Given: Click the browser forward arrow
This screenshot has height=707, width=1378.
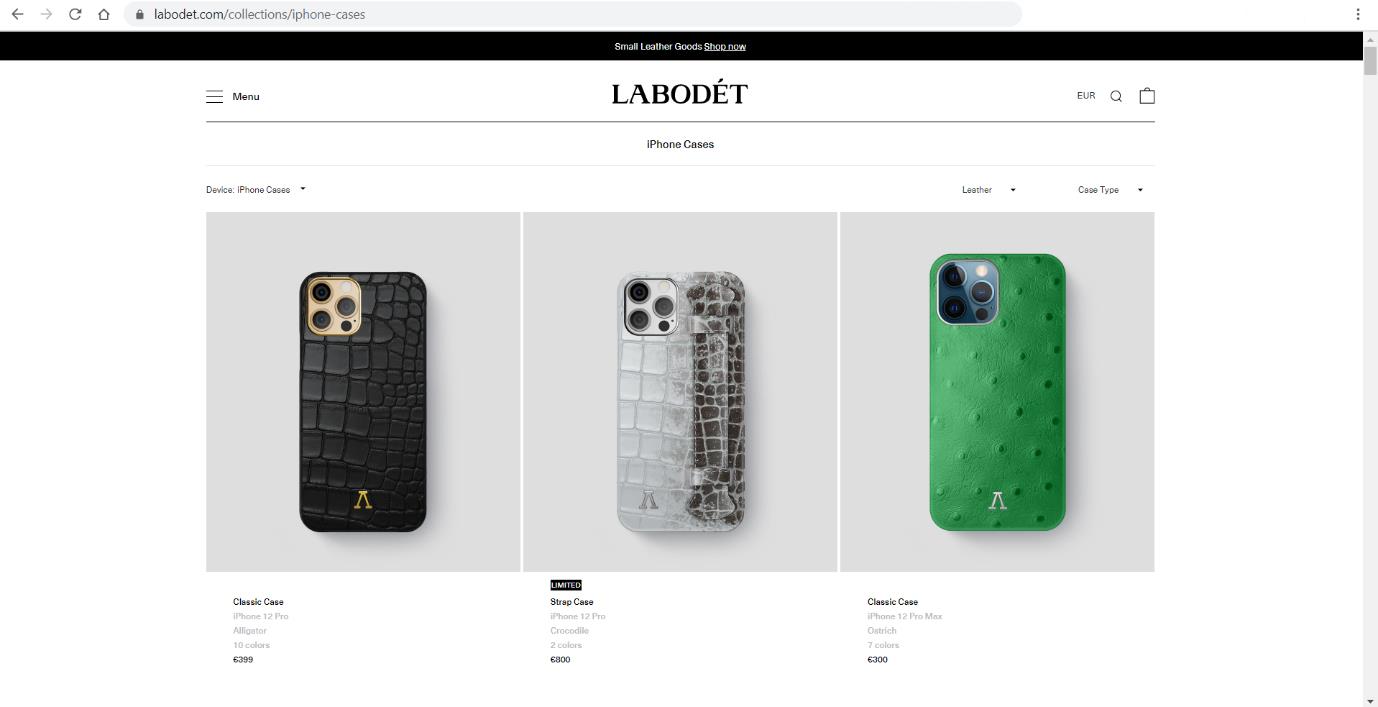Looking at the screenshot, I should pos(45,14).
